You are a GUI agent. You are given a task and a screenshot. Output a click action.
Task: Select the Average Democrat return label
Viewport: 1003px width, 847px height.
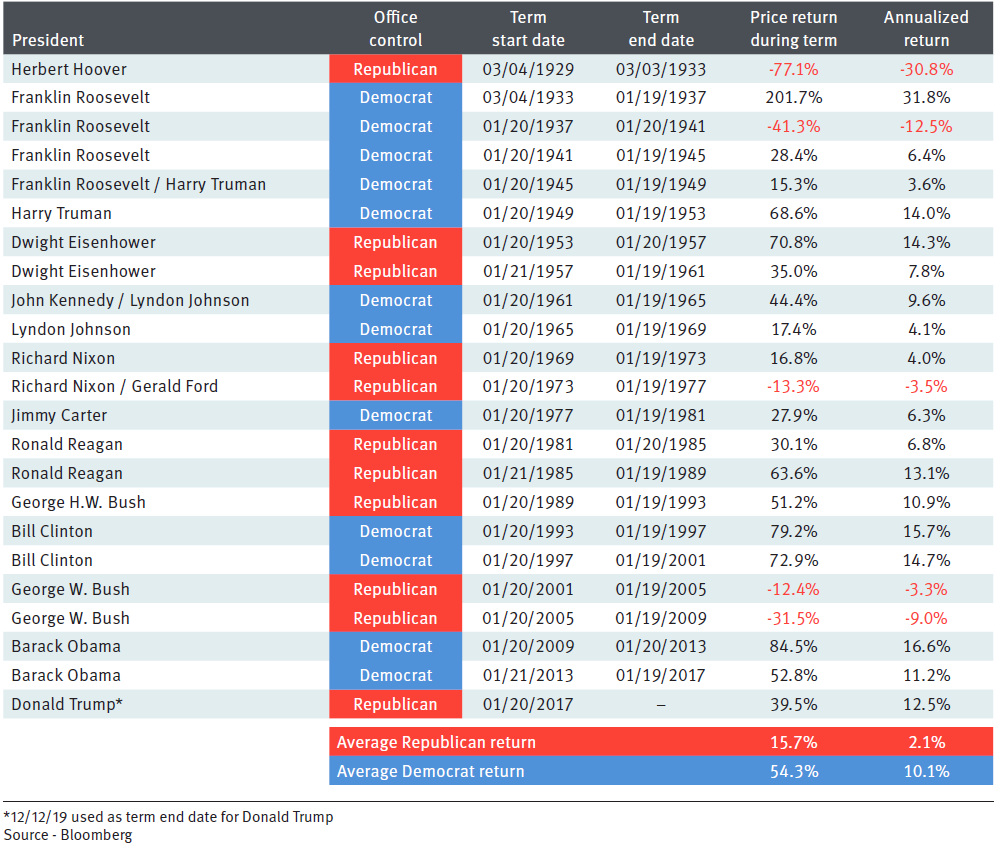(x=430, y=771)
